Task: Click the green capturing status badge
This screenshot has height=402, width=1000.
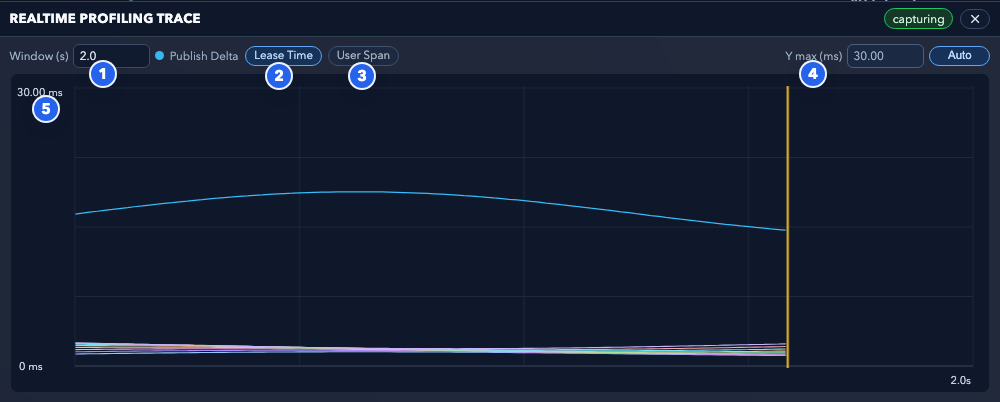Action: pyautogui.click(x=918, y=19)
